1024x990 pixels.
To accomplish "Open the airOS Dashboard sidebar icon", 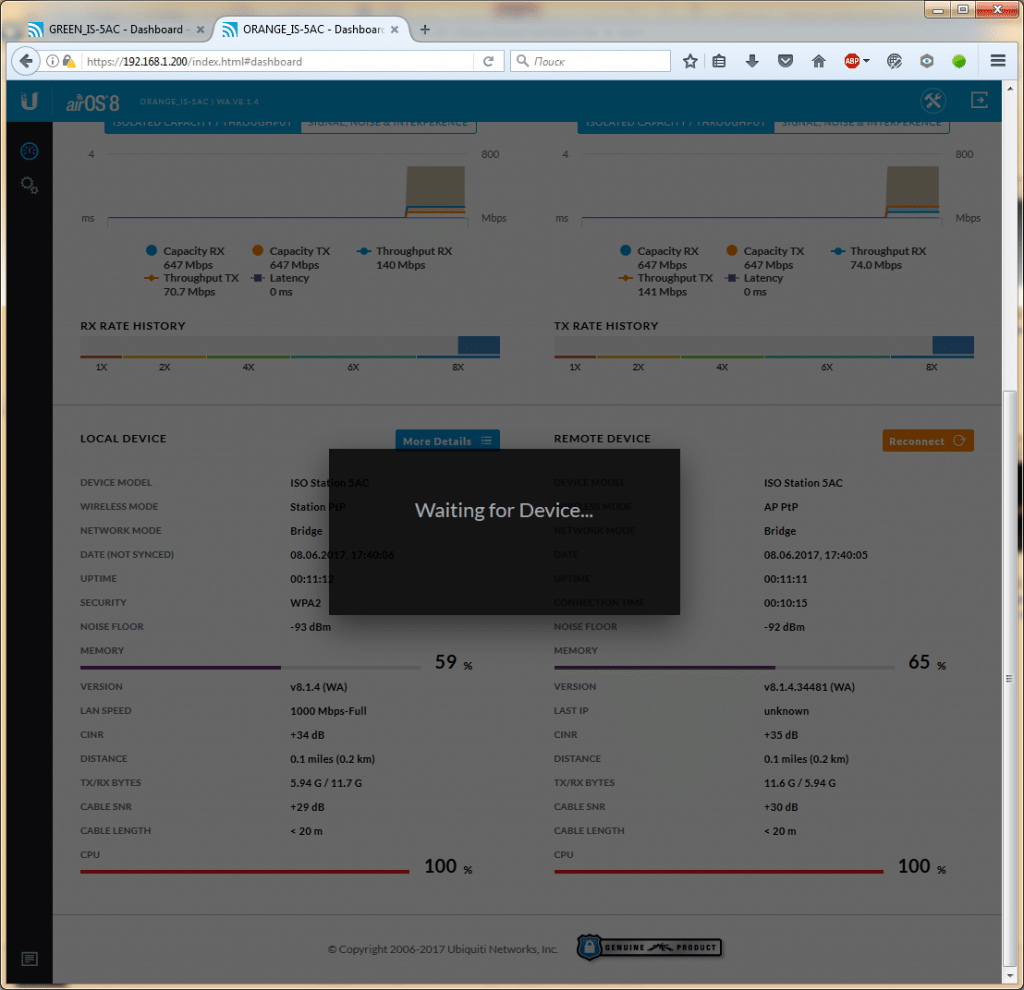I will pyautogui.click(x=30, y=151).
